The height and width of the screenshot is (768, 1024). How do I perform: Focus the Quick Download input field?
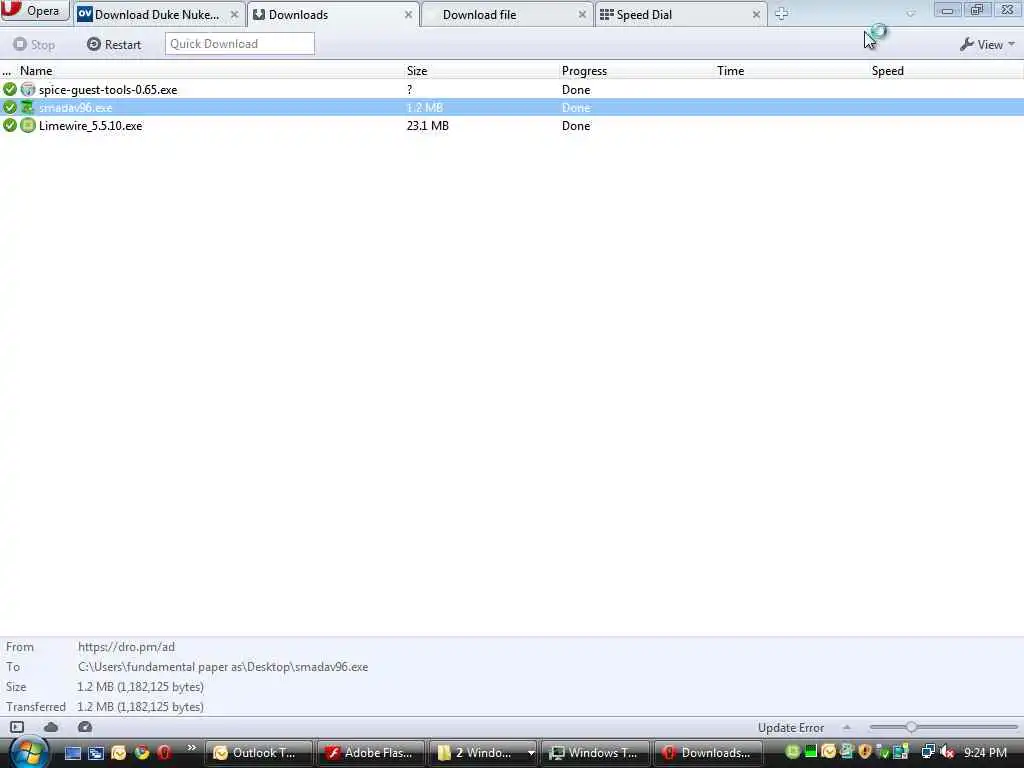point(240,44)
